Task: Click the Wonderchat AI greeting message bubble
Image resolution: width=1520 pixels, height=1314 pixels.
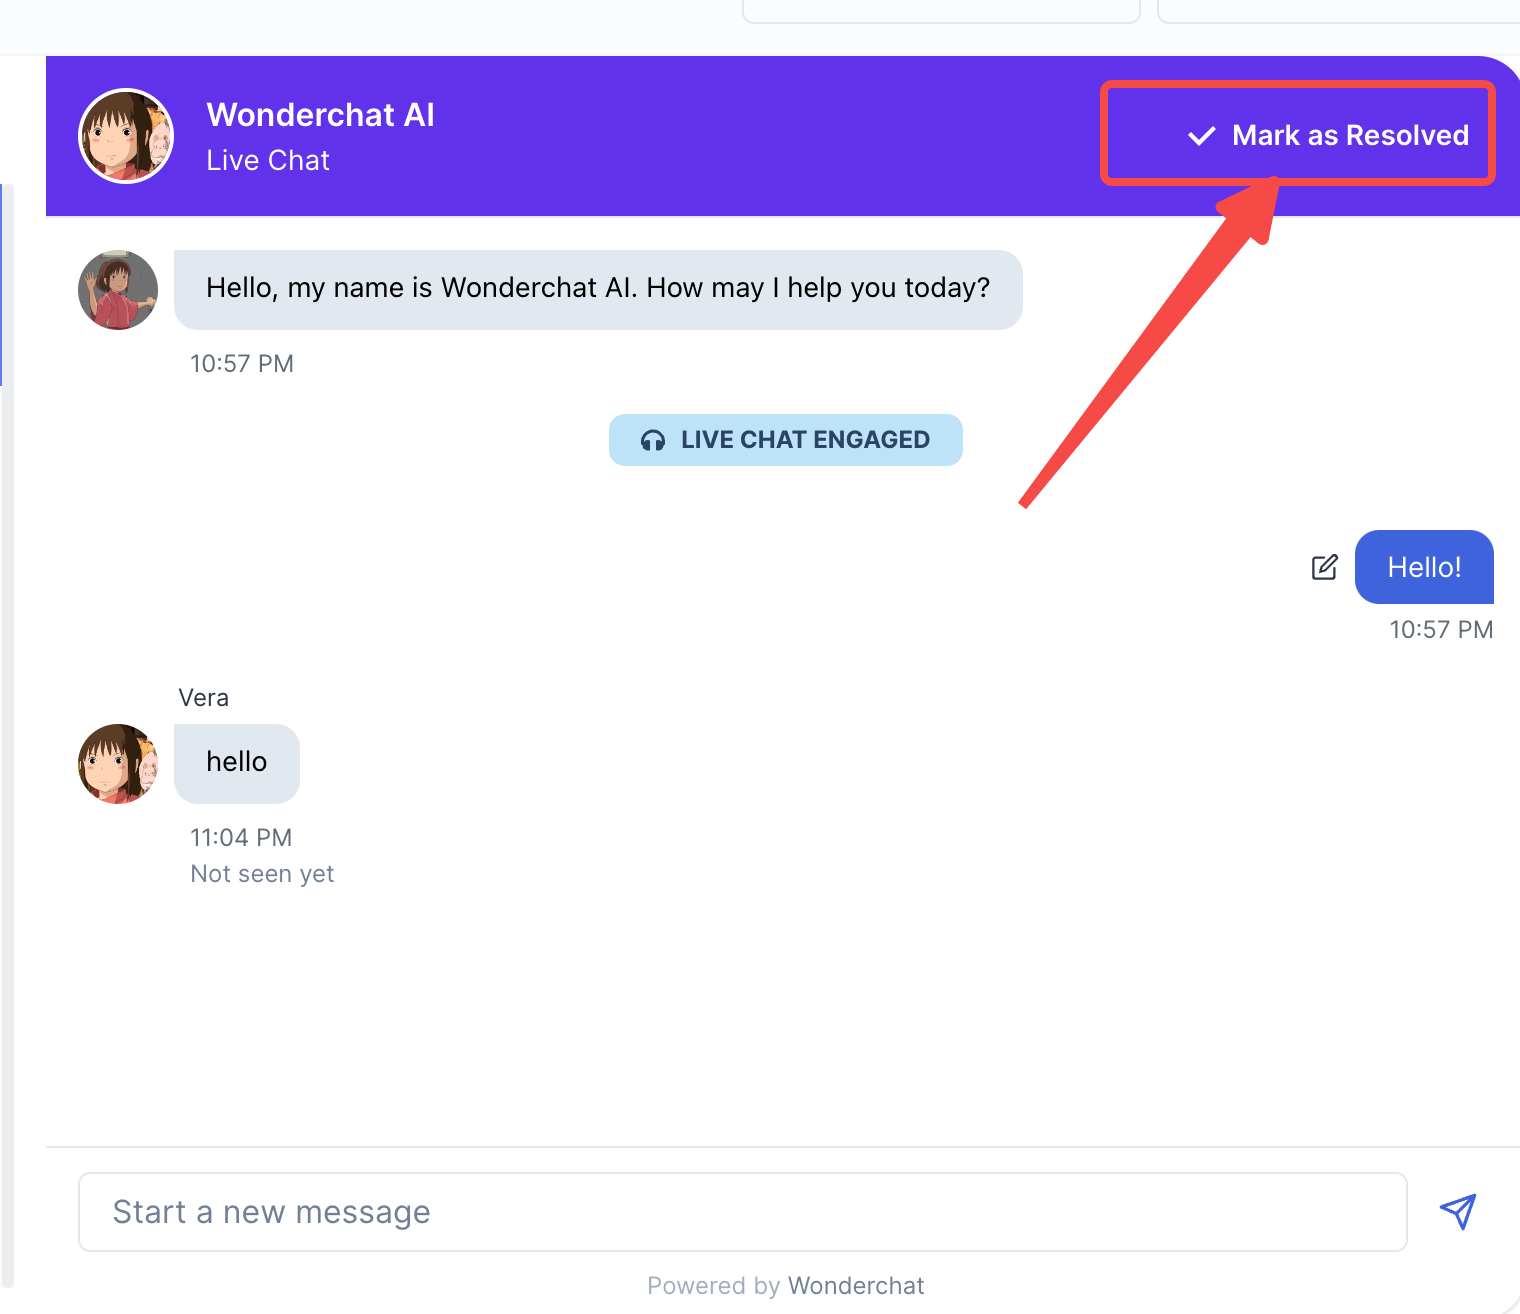Action: click(598, 289)
